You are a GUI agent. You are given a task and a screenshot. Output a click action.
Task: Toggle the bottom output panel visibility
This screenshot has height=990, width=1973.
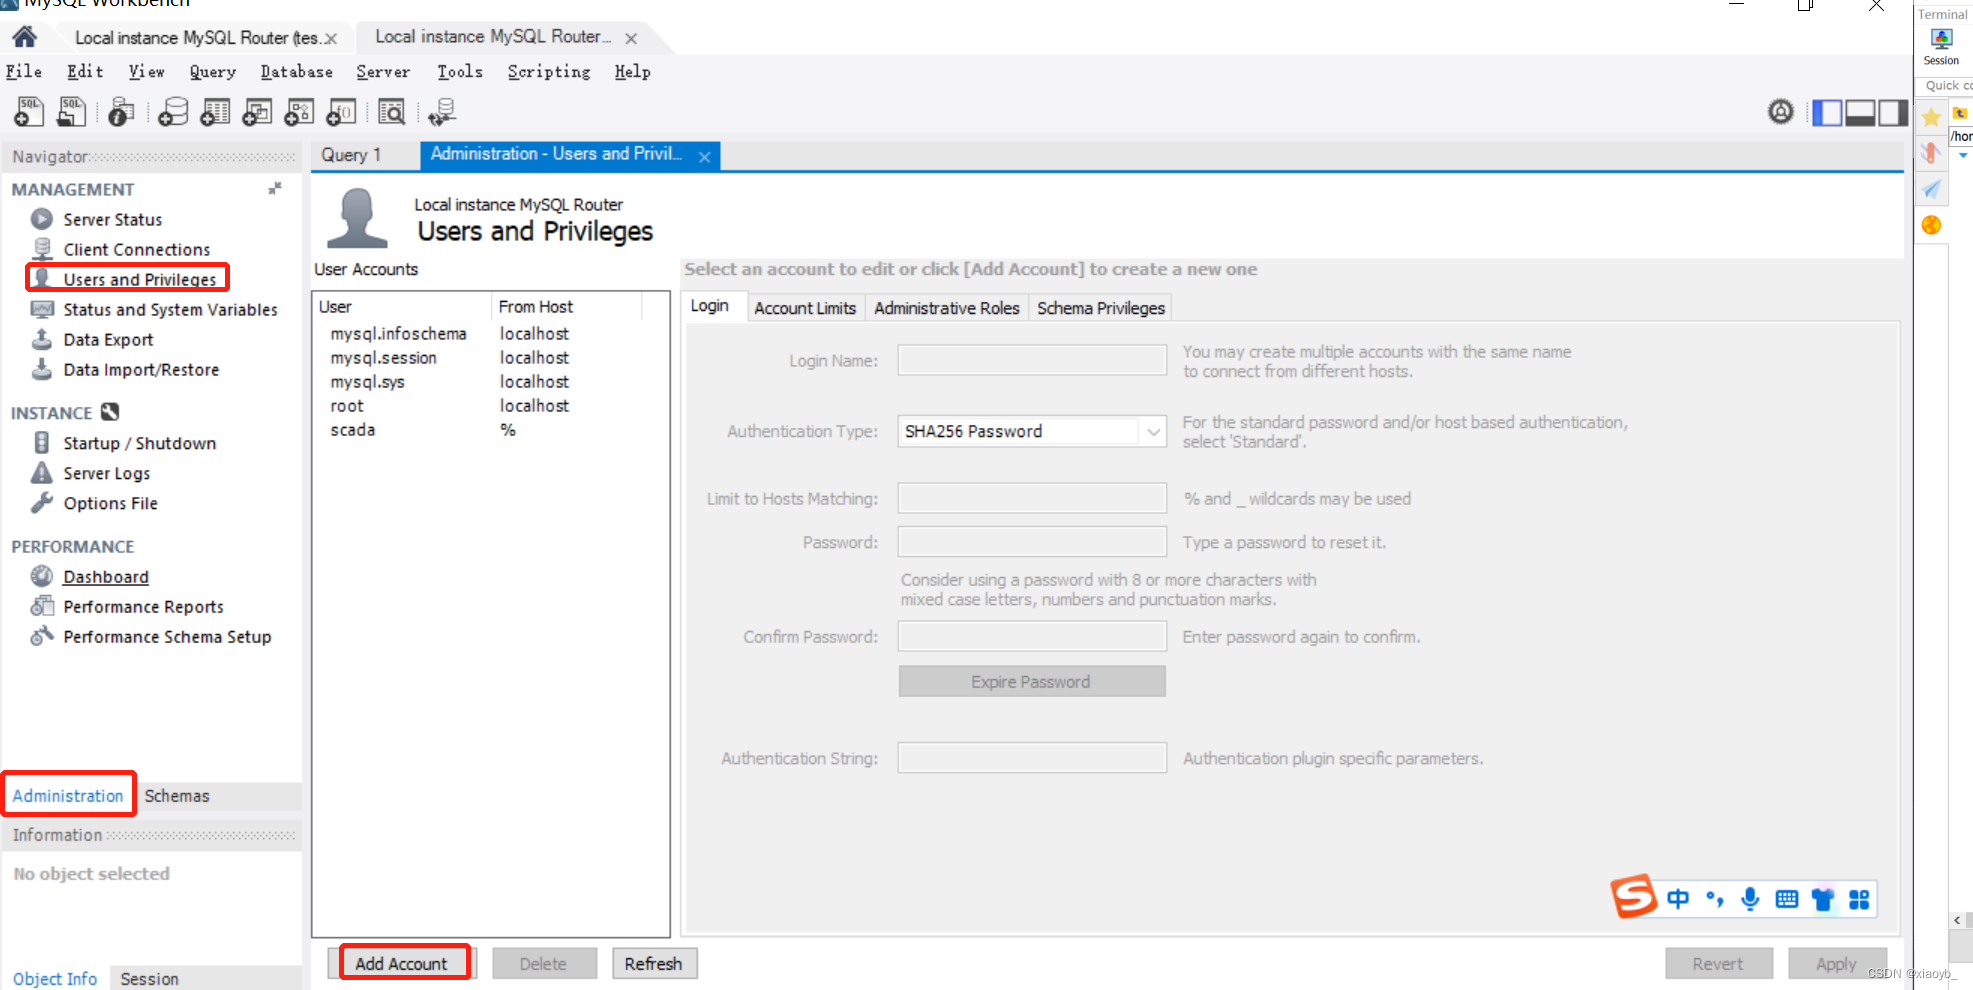[1860, 113]
